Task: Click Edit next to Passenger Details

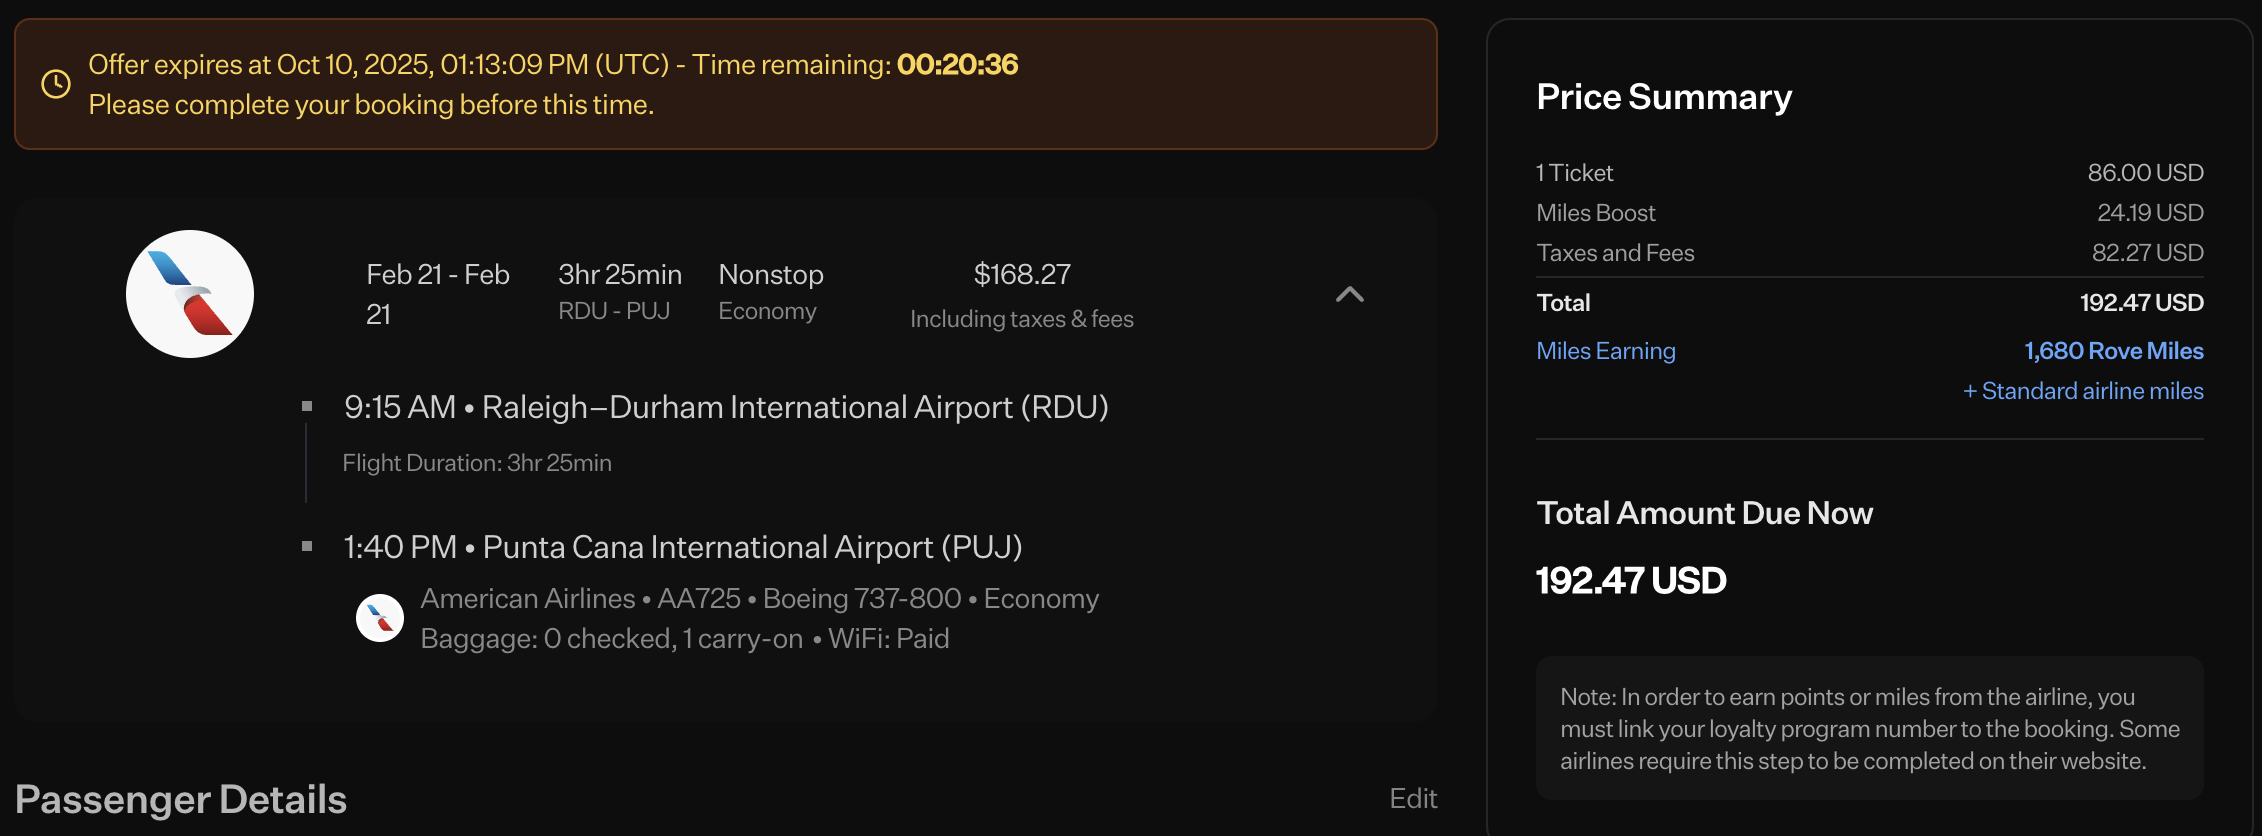Action: 1412,798
